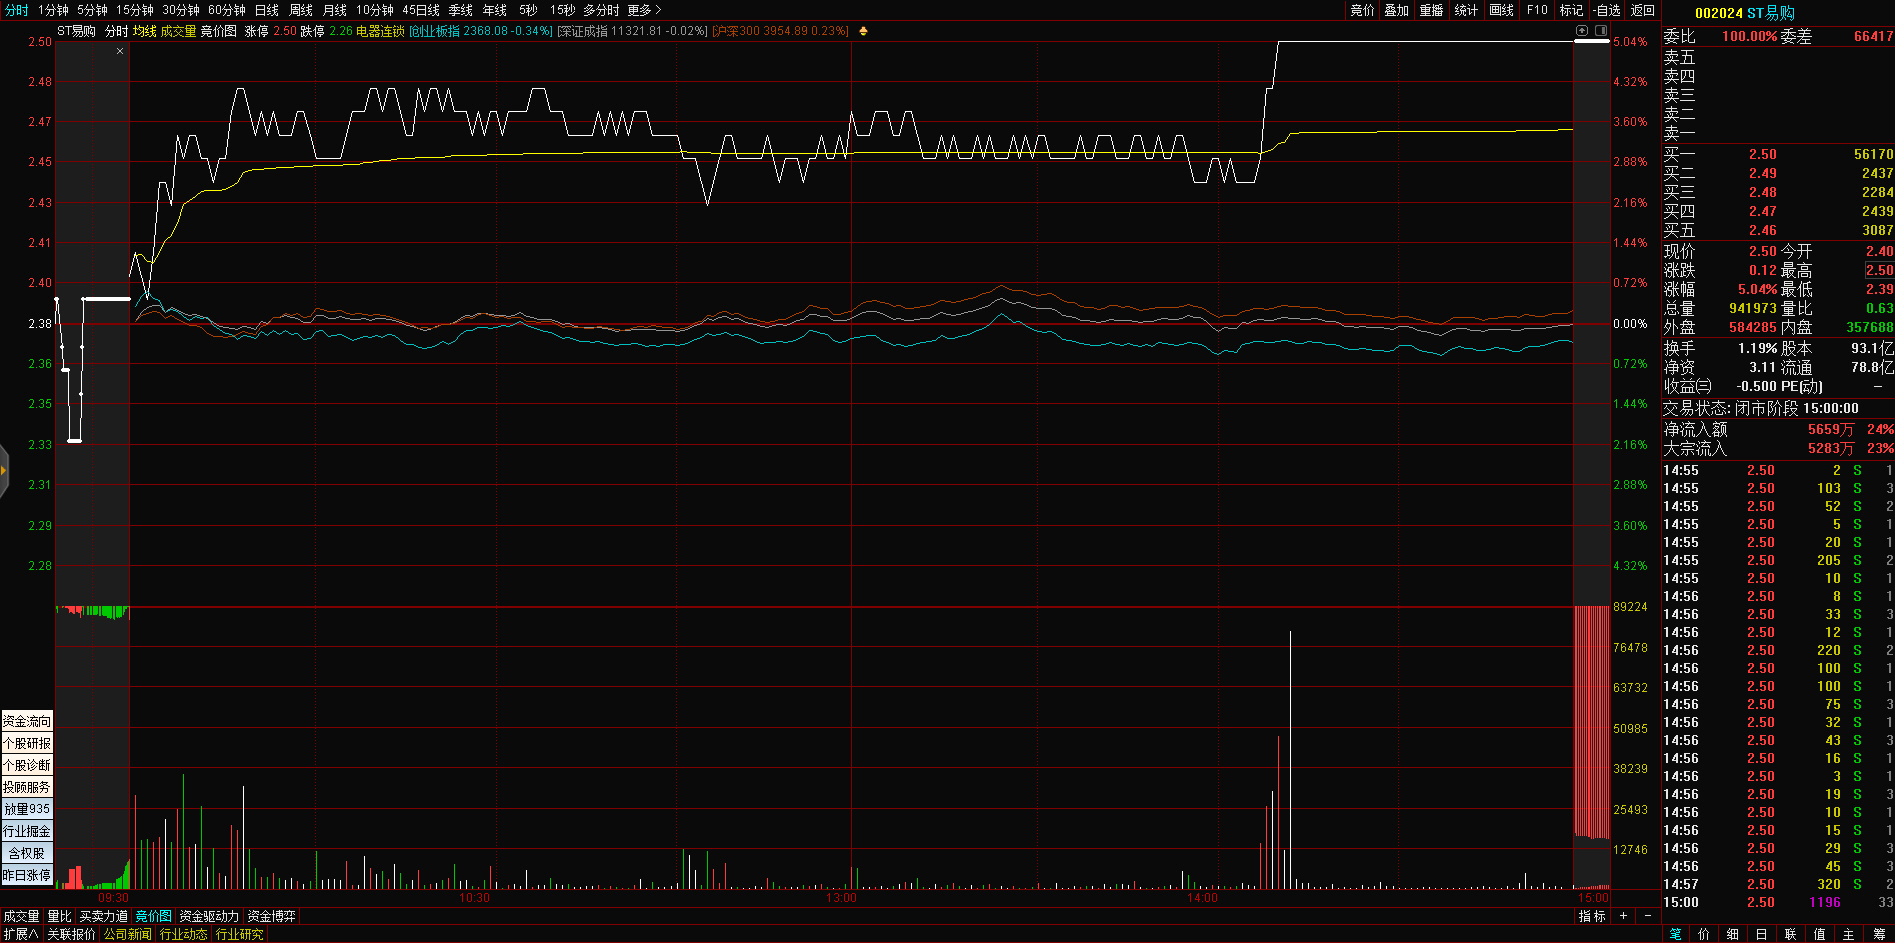1895x943 pixels.
Task: Click the plus icon beside 指标
Action: pyautogui.click(x=1623, y=916)
